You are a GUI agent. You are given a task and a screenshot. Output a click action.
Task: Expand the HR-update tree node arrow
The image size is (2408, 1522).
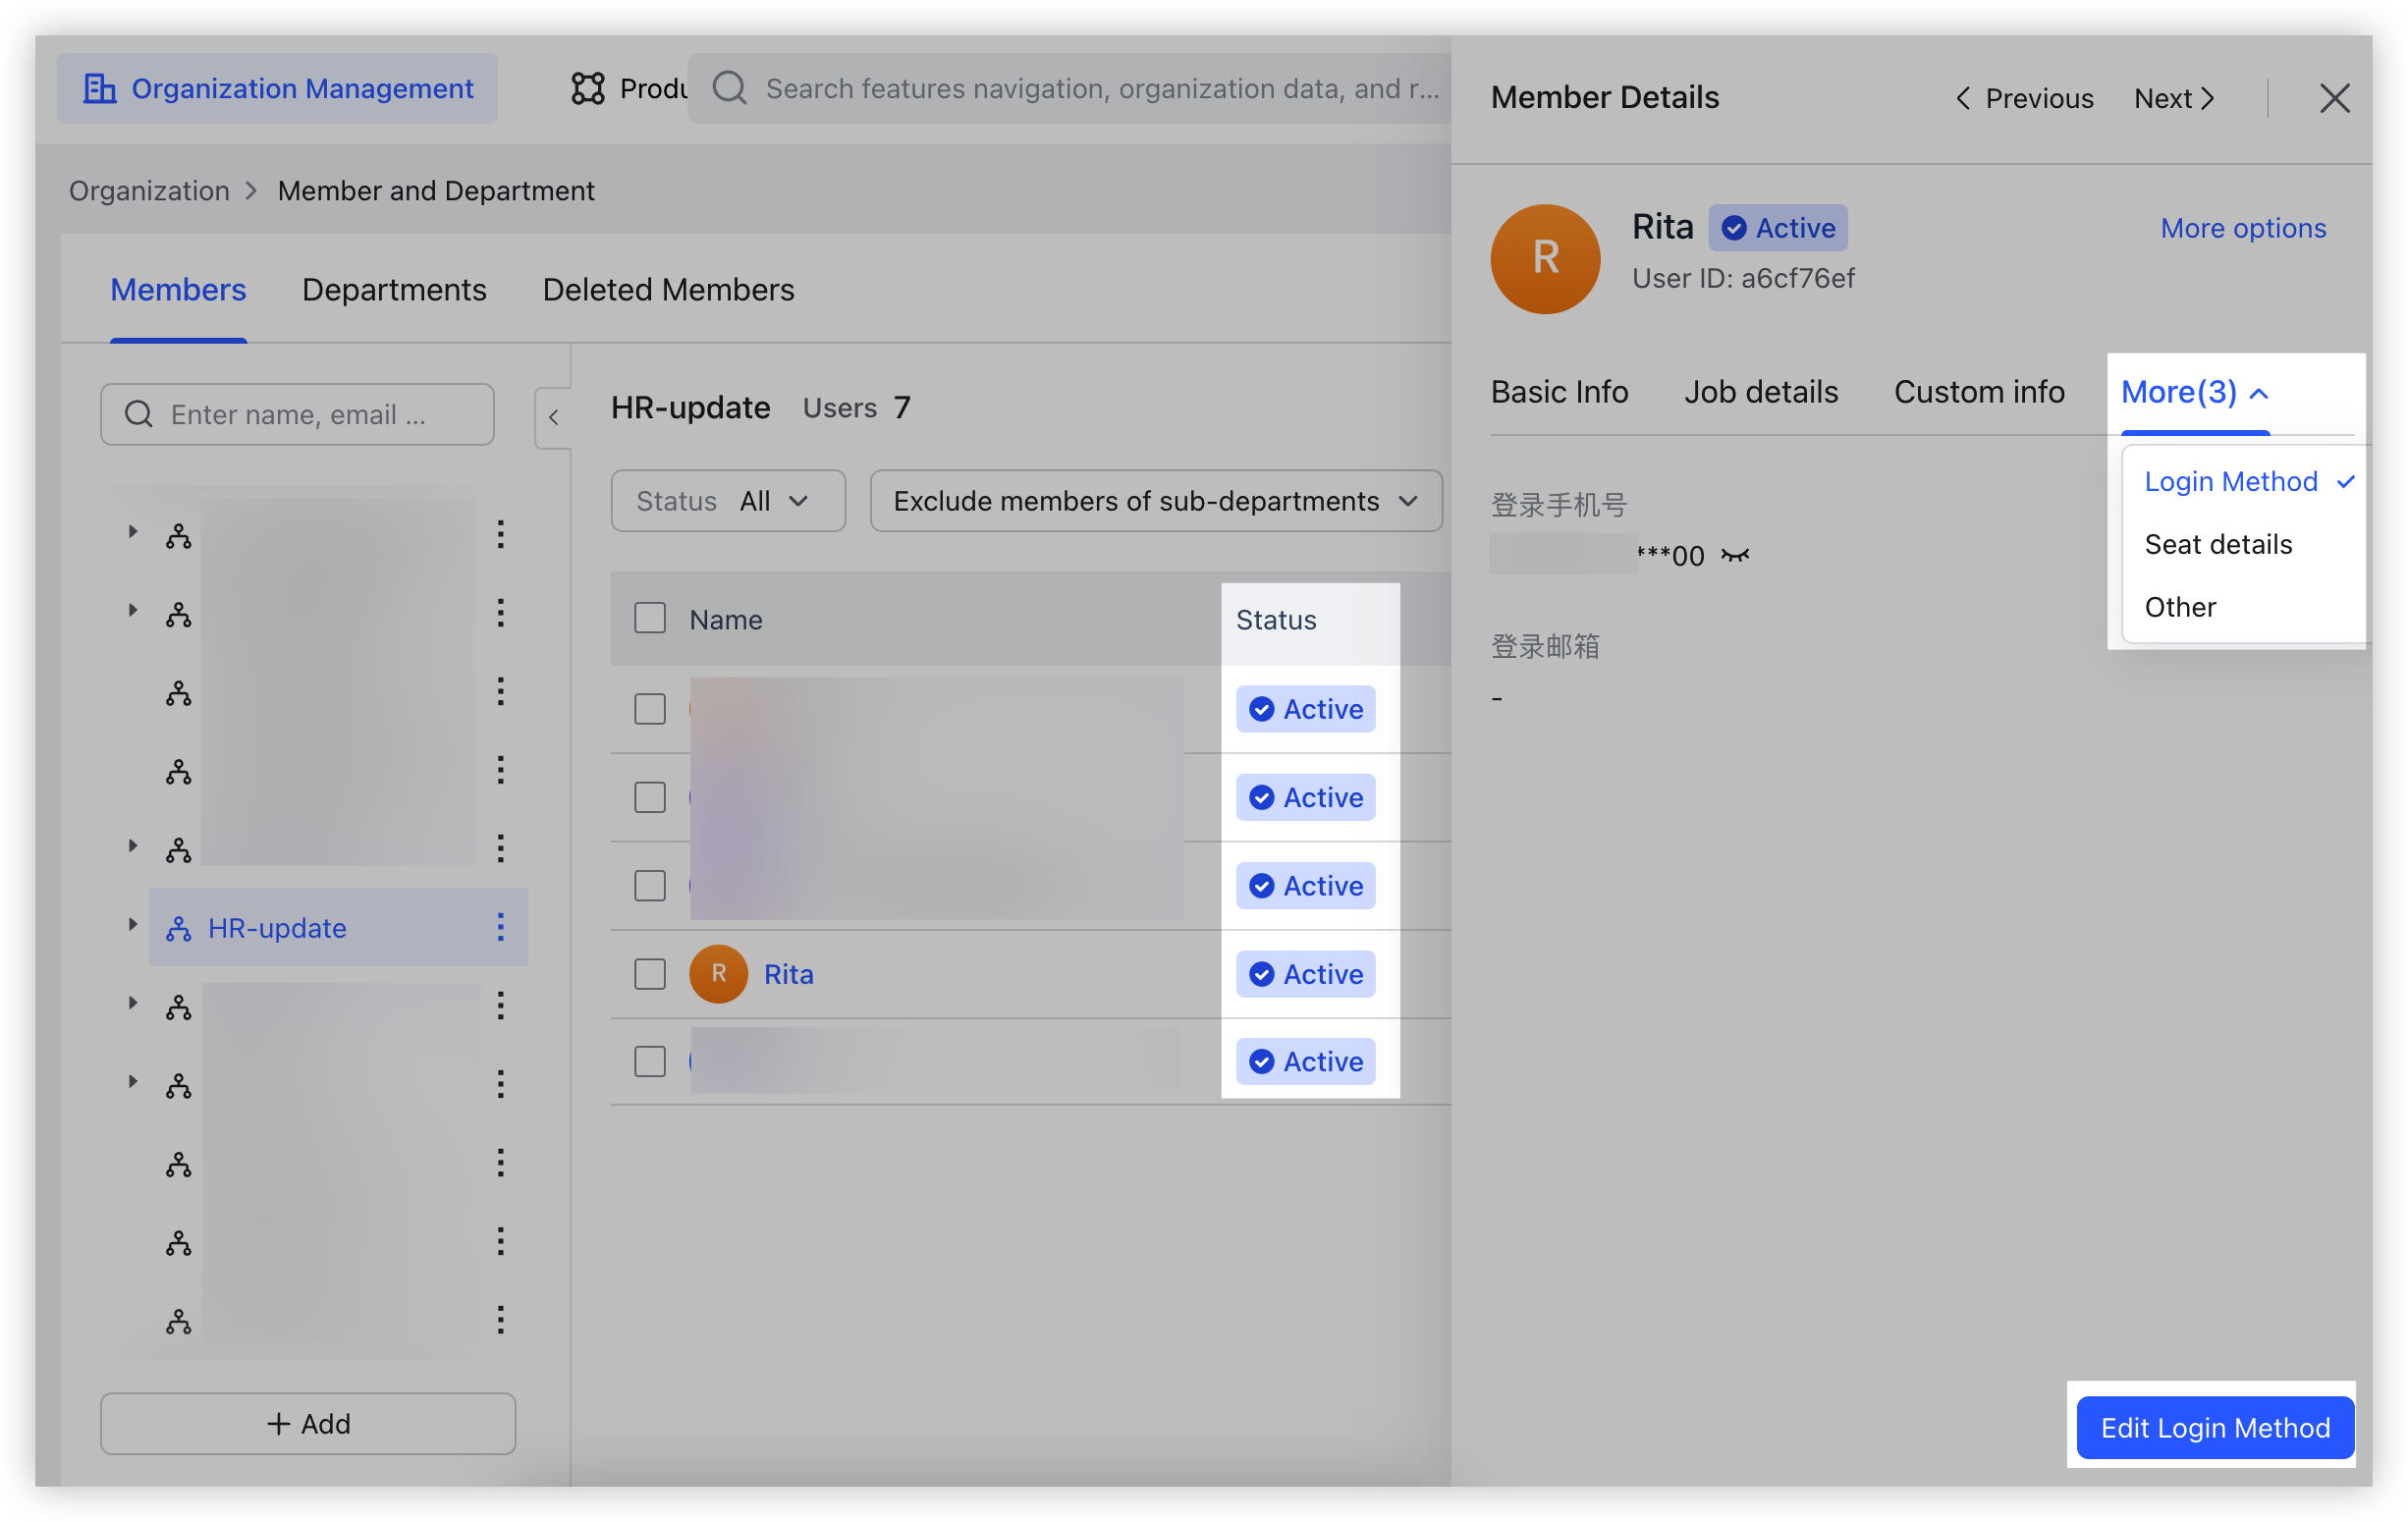pos(132,925)
